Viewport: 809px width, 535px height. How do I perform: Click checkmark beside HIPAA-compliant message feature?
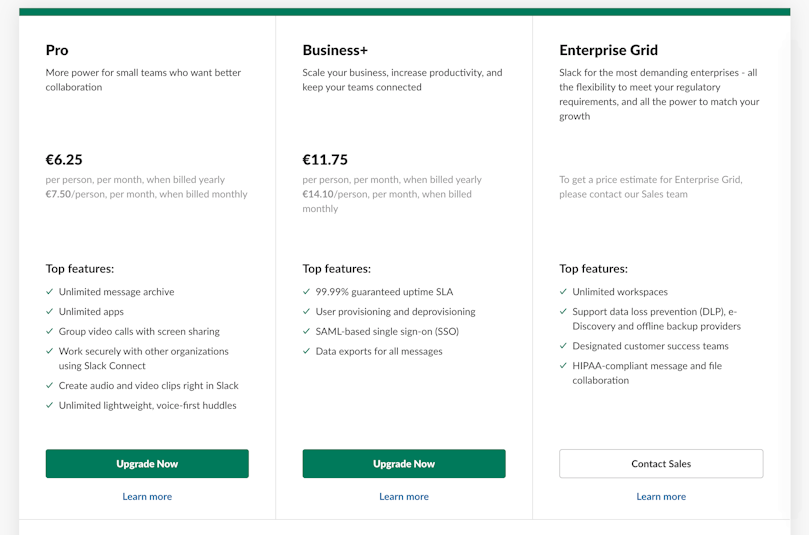(x=563, y=365)
